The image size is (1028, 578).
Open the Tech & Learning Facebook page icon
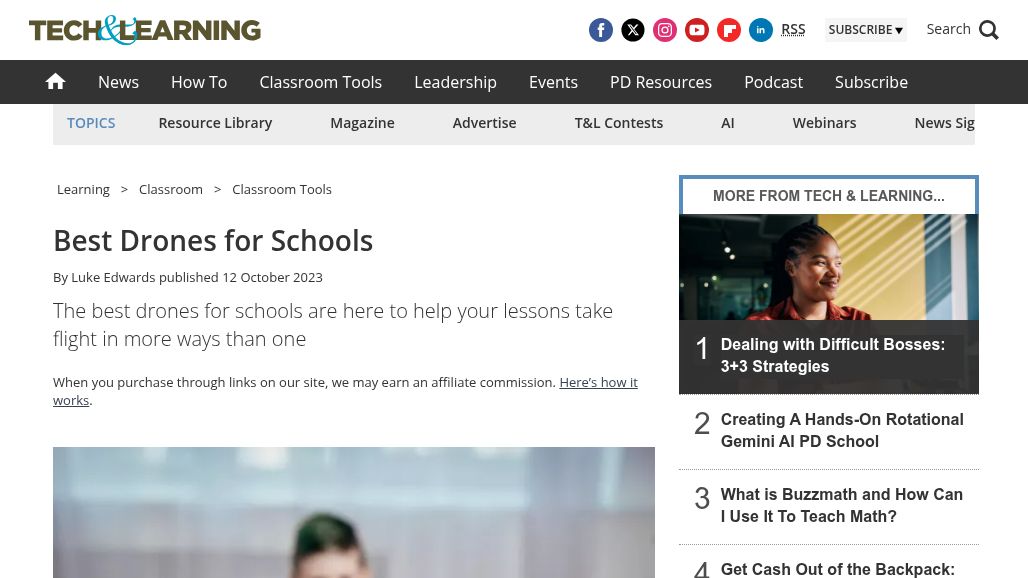[x=601, y=30]
